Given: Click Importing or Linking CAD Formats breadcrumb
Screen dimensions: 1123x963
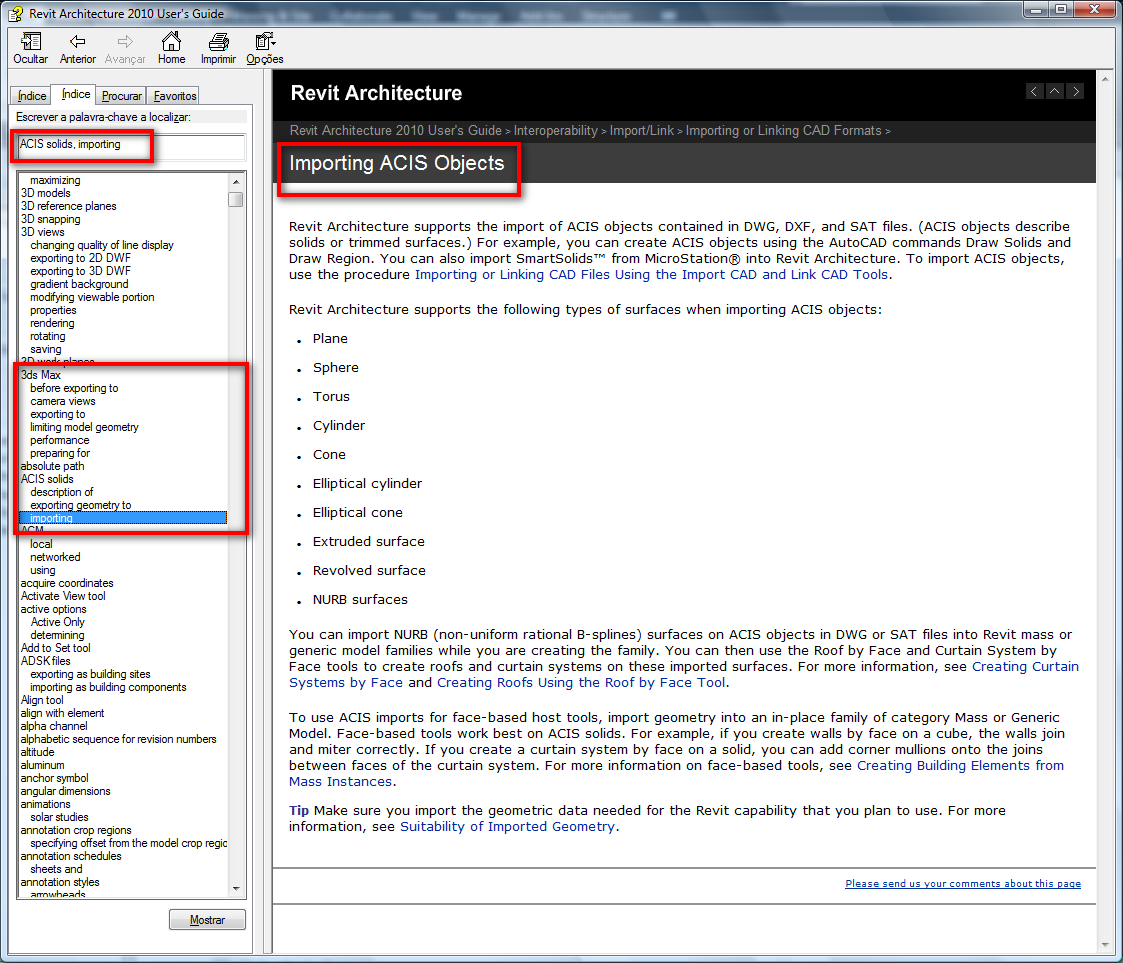Looking at the screenshot, I should pos(784,131).
